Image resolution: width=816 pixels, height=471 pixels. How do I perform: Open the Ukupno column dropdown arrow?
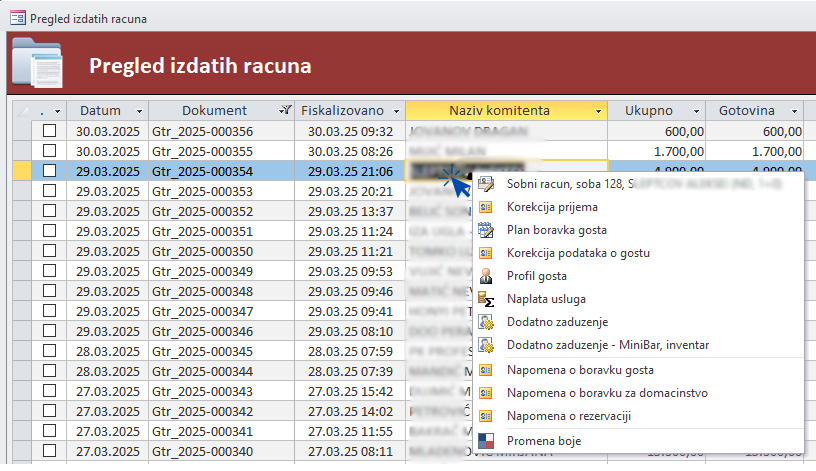tap(696, 110)
